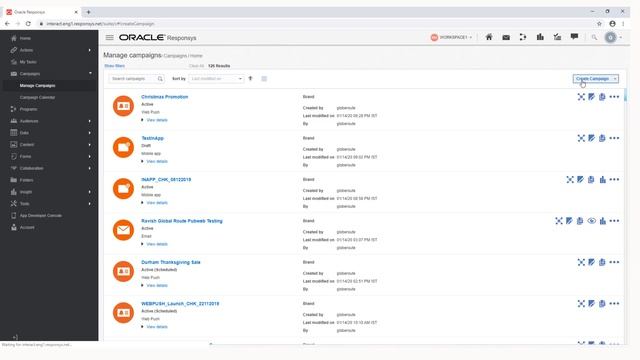
Task: Click the edit icon for TestInApp
Action: pos(591,138)
